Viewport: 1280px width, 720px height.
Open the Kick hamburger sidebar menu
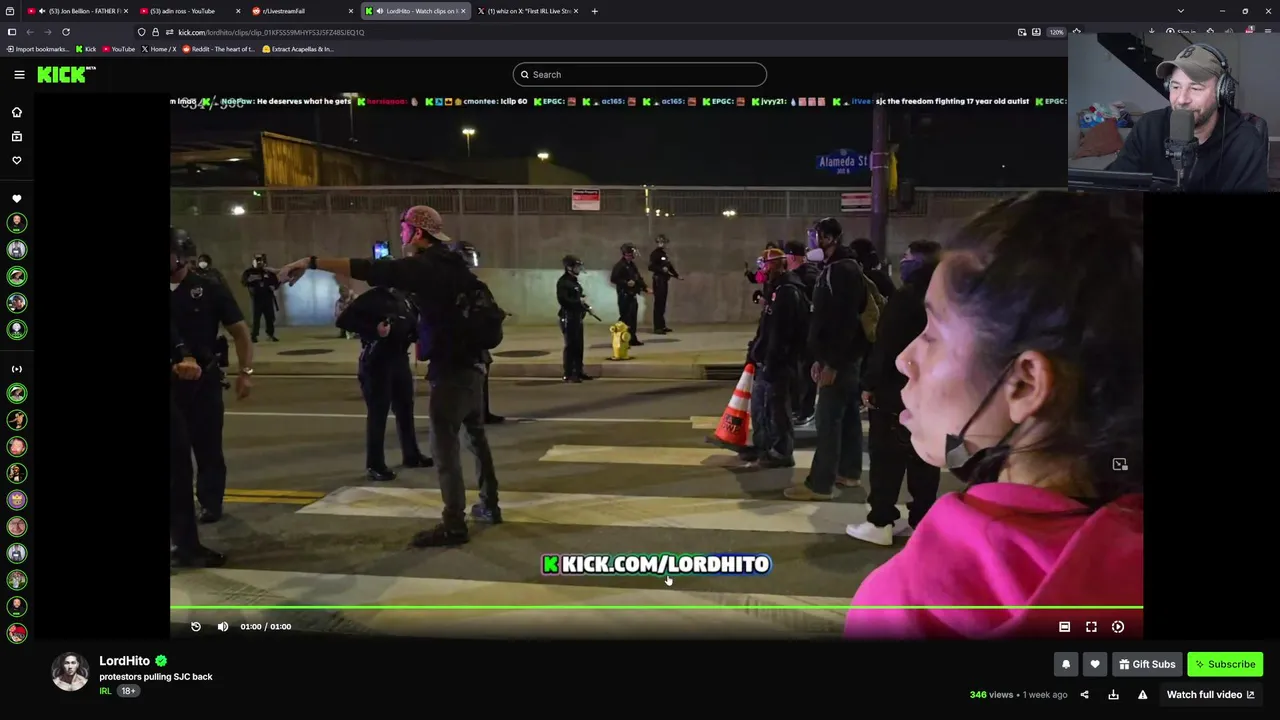pyautogui.click(x=19, y=74)
